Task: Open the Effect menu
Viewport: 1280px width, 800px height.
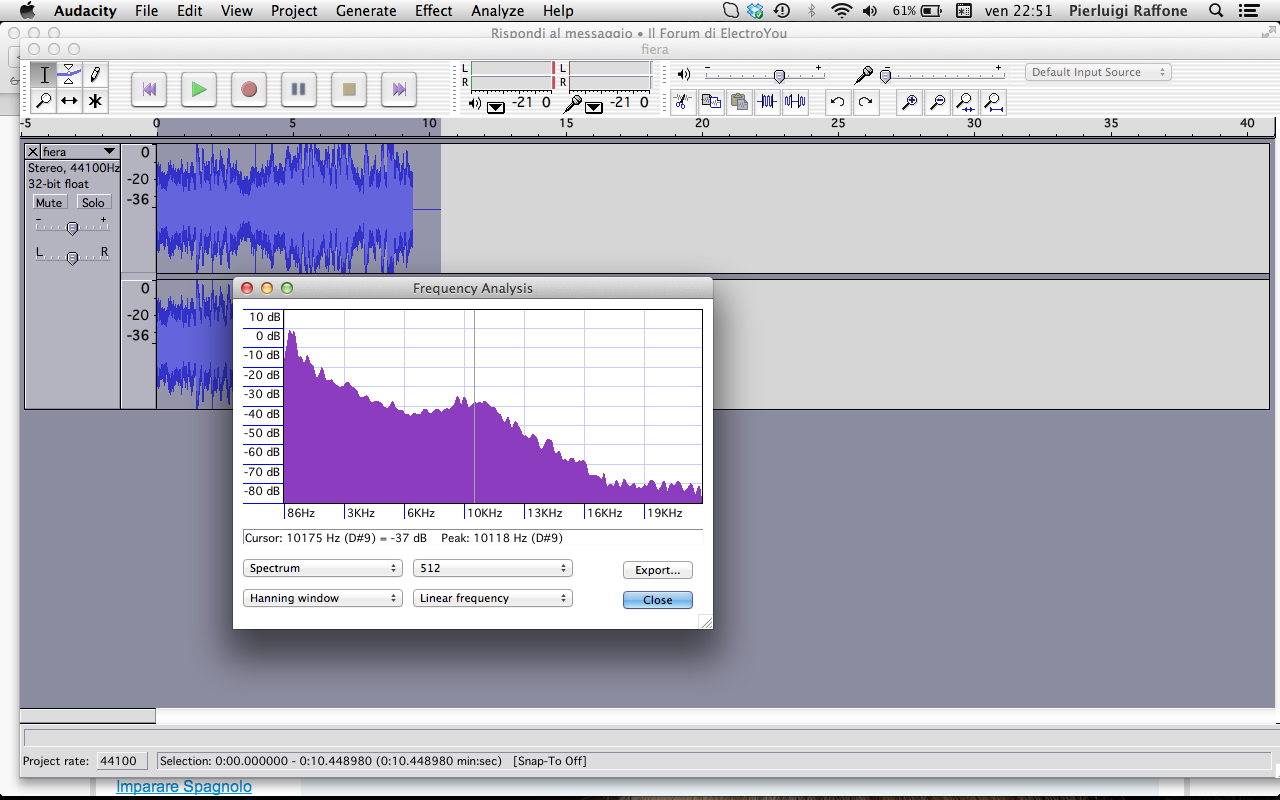Action: point(433,11)
